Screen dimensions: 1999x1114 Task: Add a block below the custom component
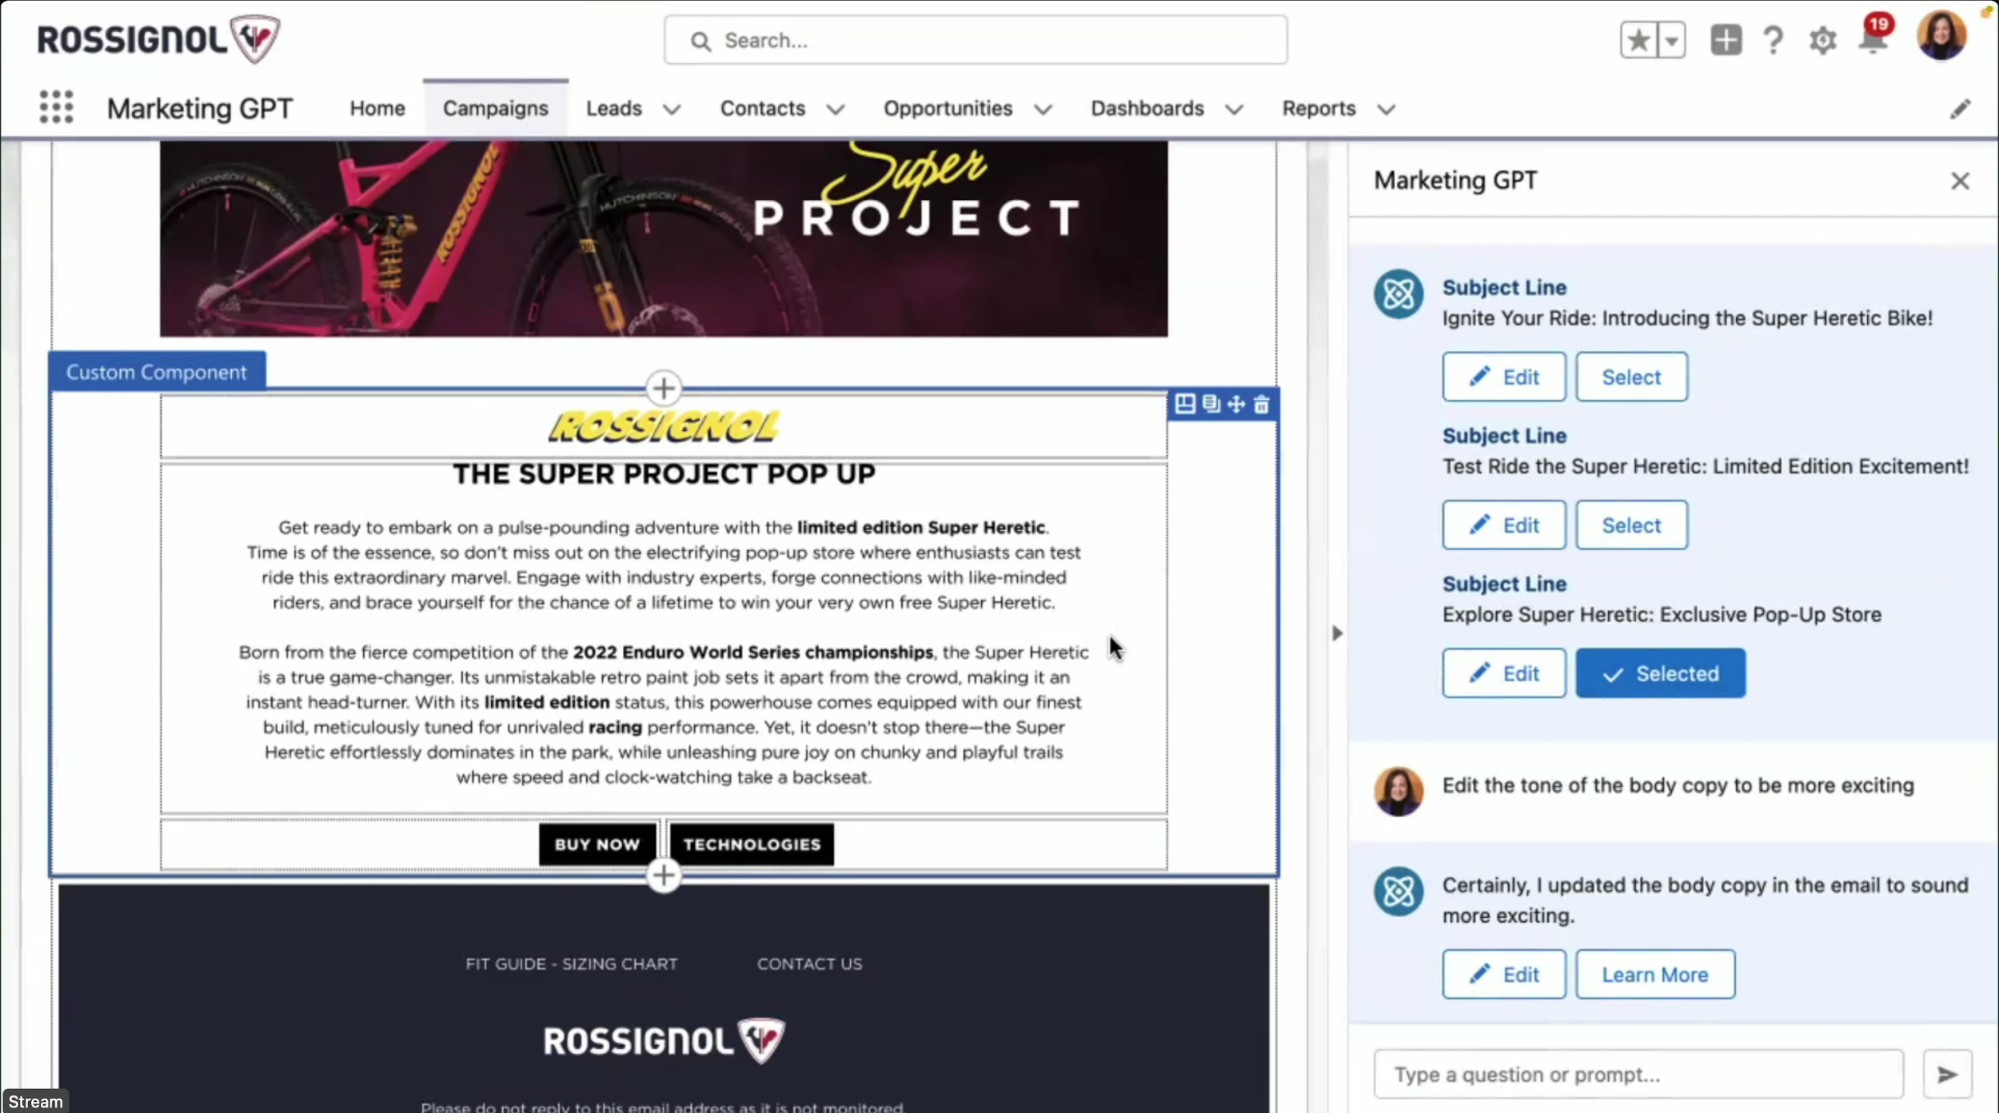click(663, 876)
